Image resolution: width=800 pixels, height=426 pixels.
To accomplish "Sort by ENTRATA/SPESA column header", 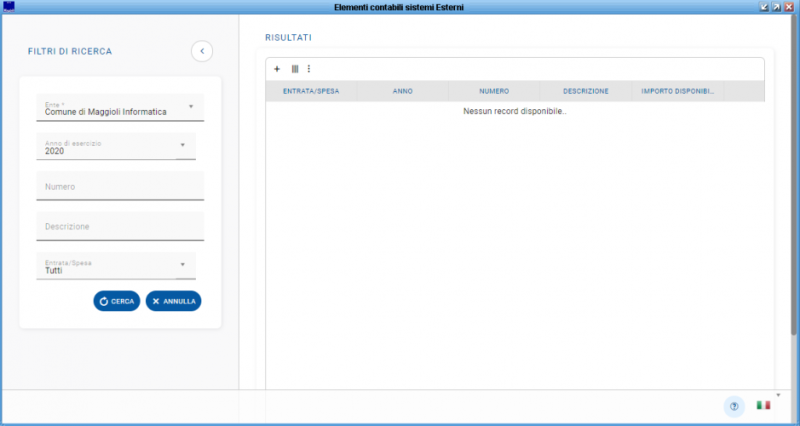I will [x=311, y=91].
